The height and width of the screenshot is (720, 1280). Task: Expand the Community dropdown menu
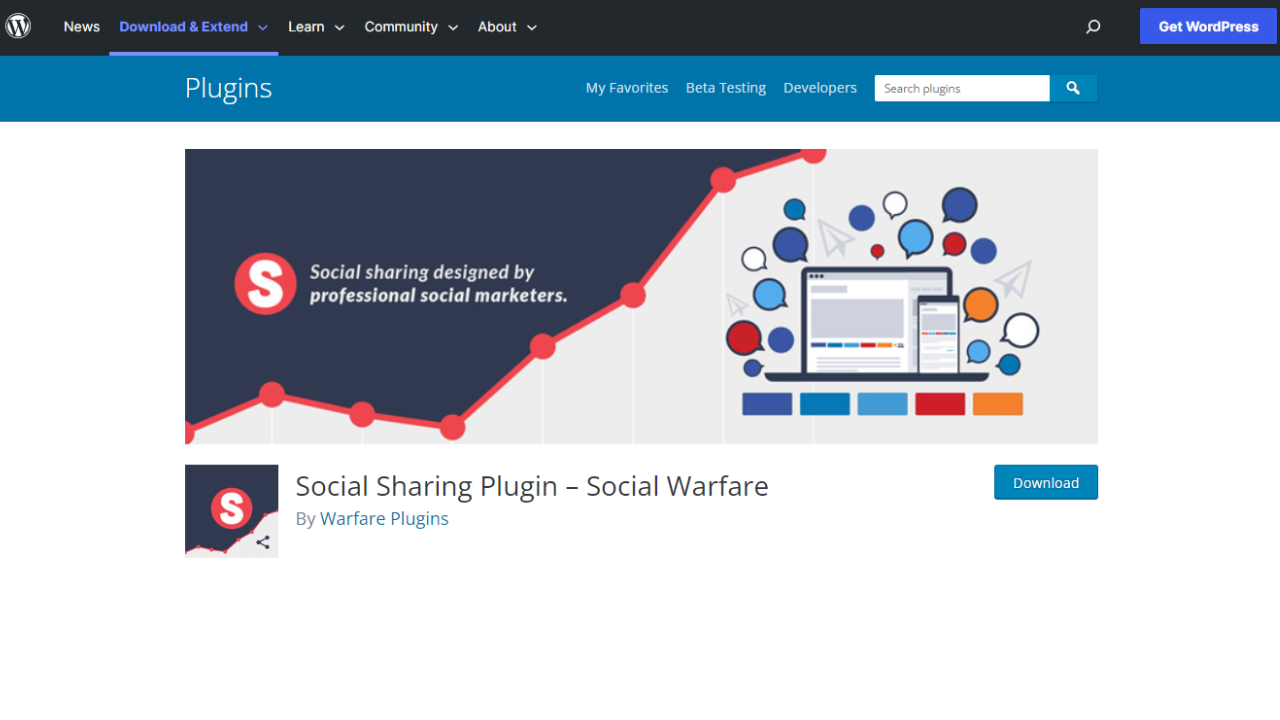click(411, 27)
